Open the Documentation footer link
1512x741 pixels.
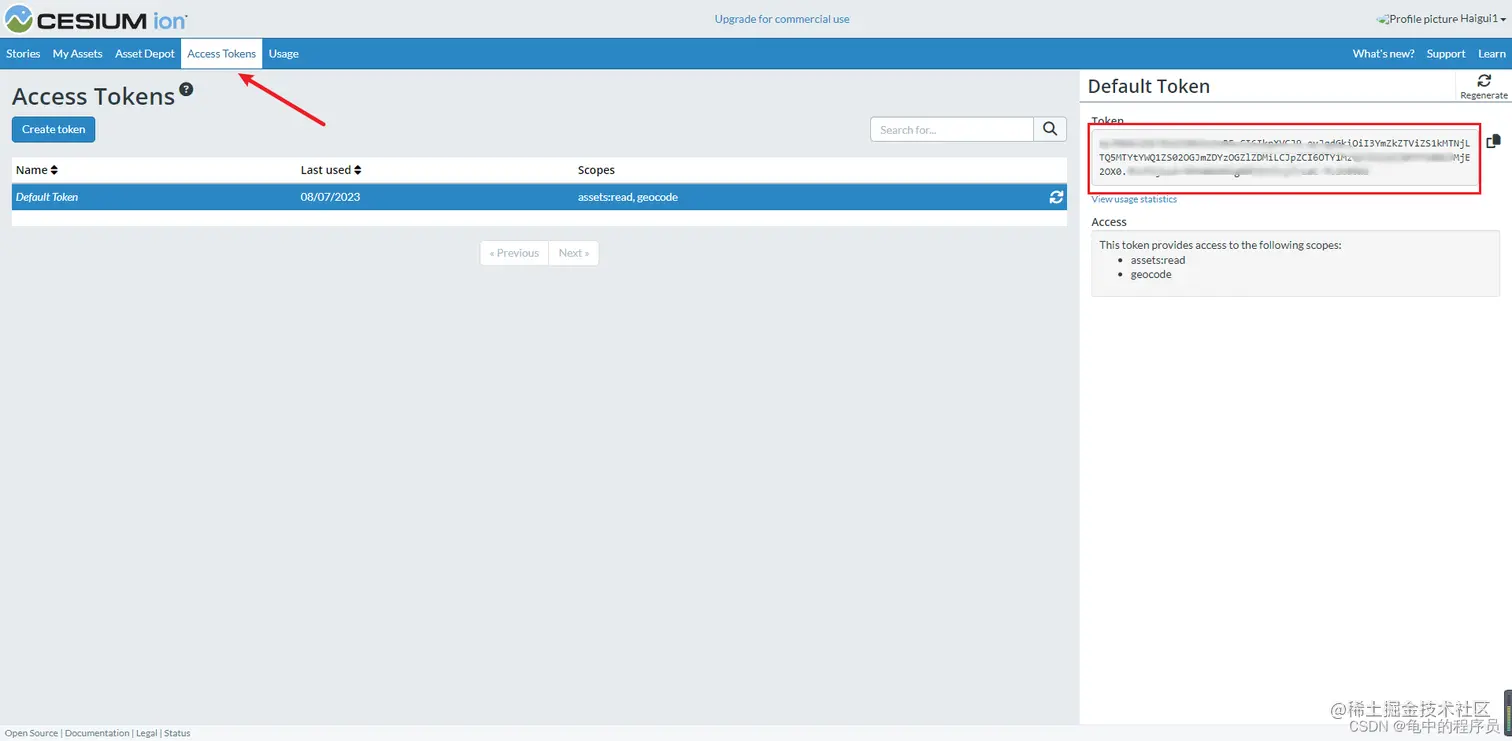click(x=97, y=733)
